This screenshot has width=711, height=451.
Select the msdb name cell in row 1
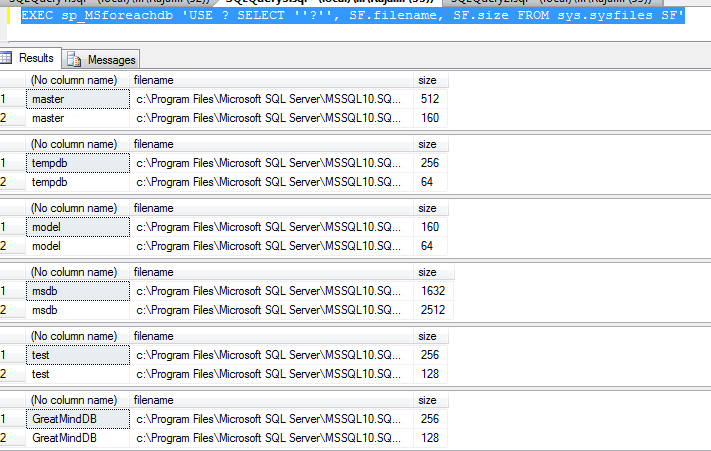[78, 291]
